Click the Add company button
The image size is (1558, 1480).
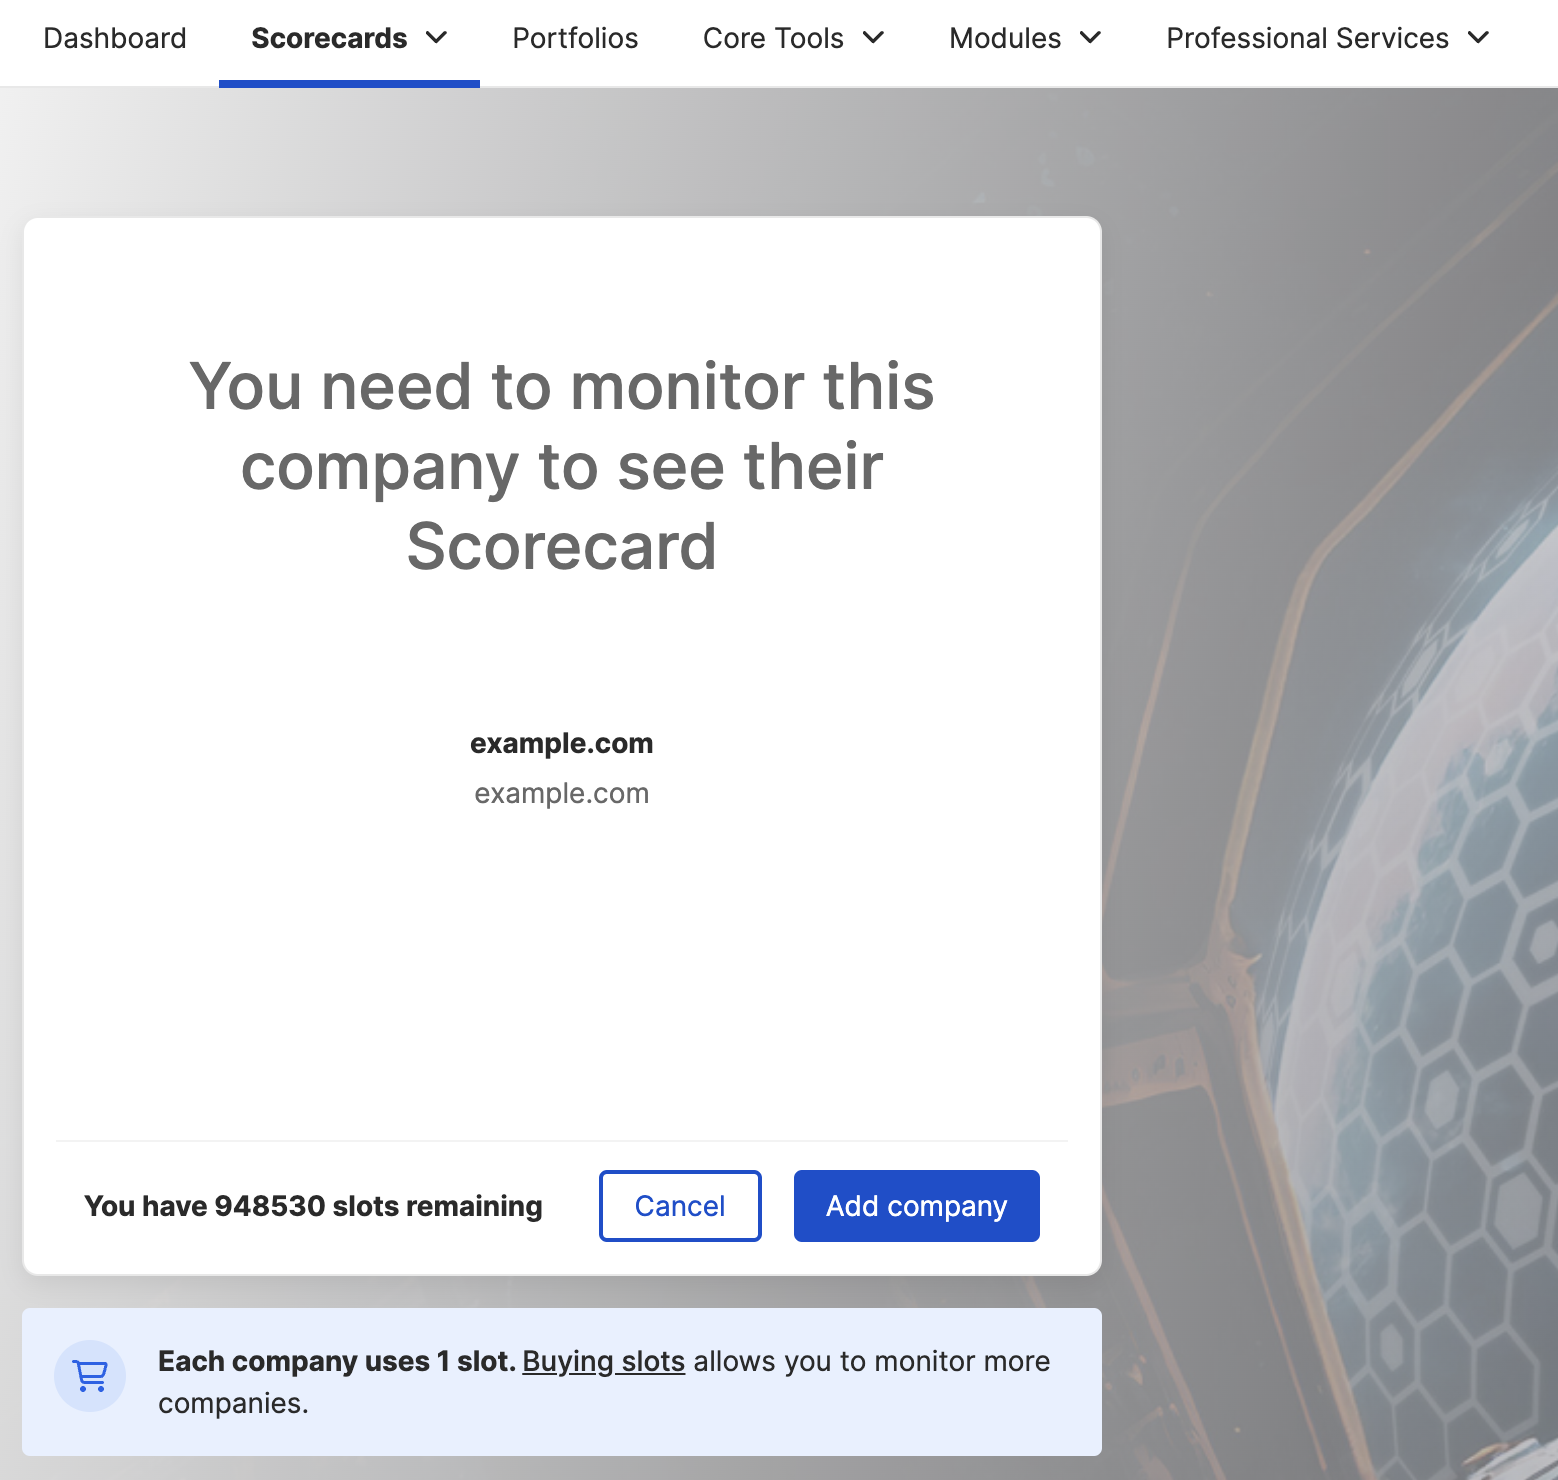pyautogui.click(x=917, y=1206)
